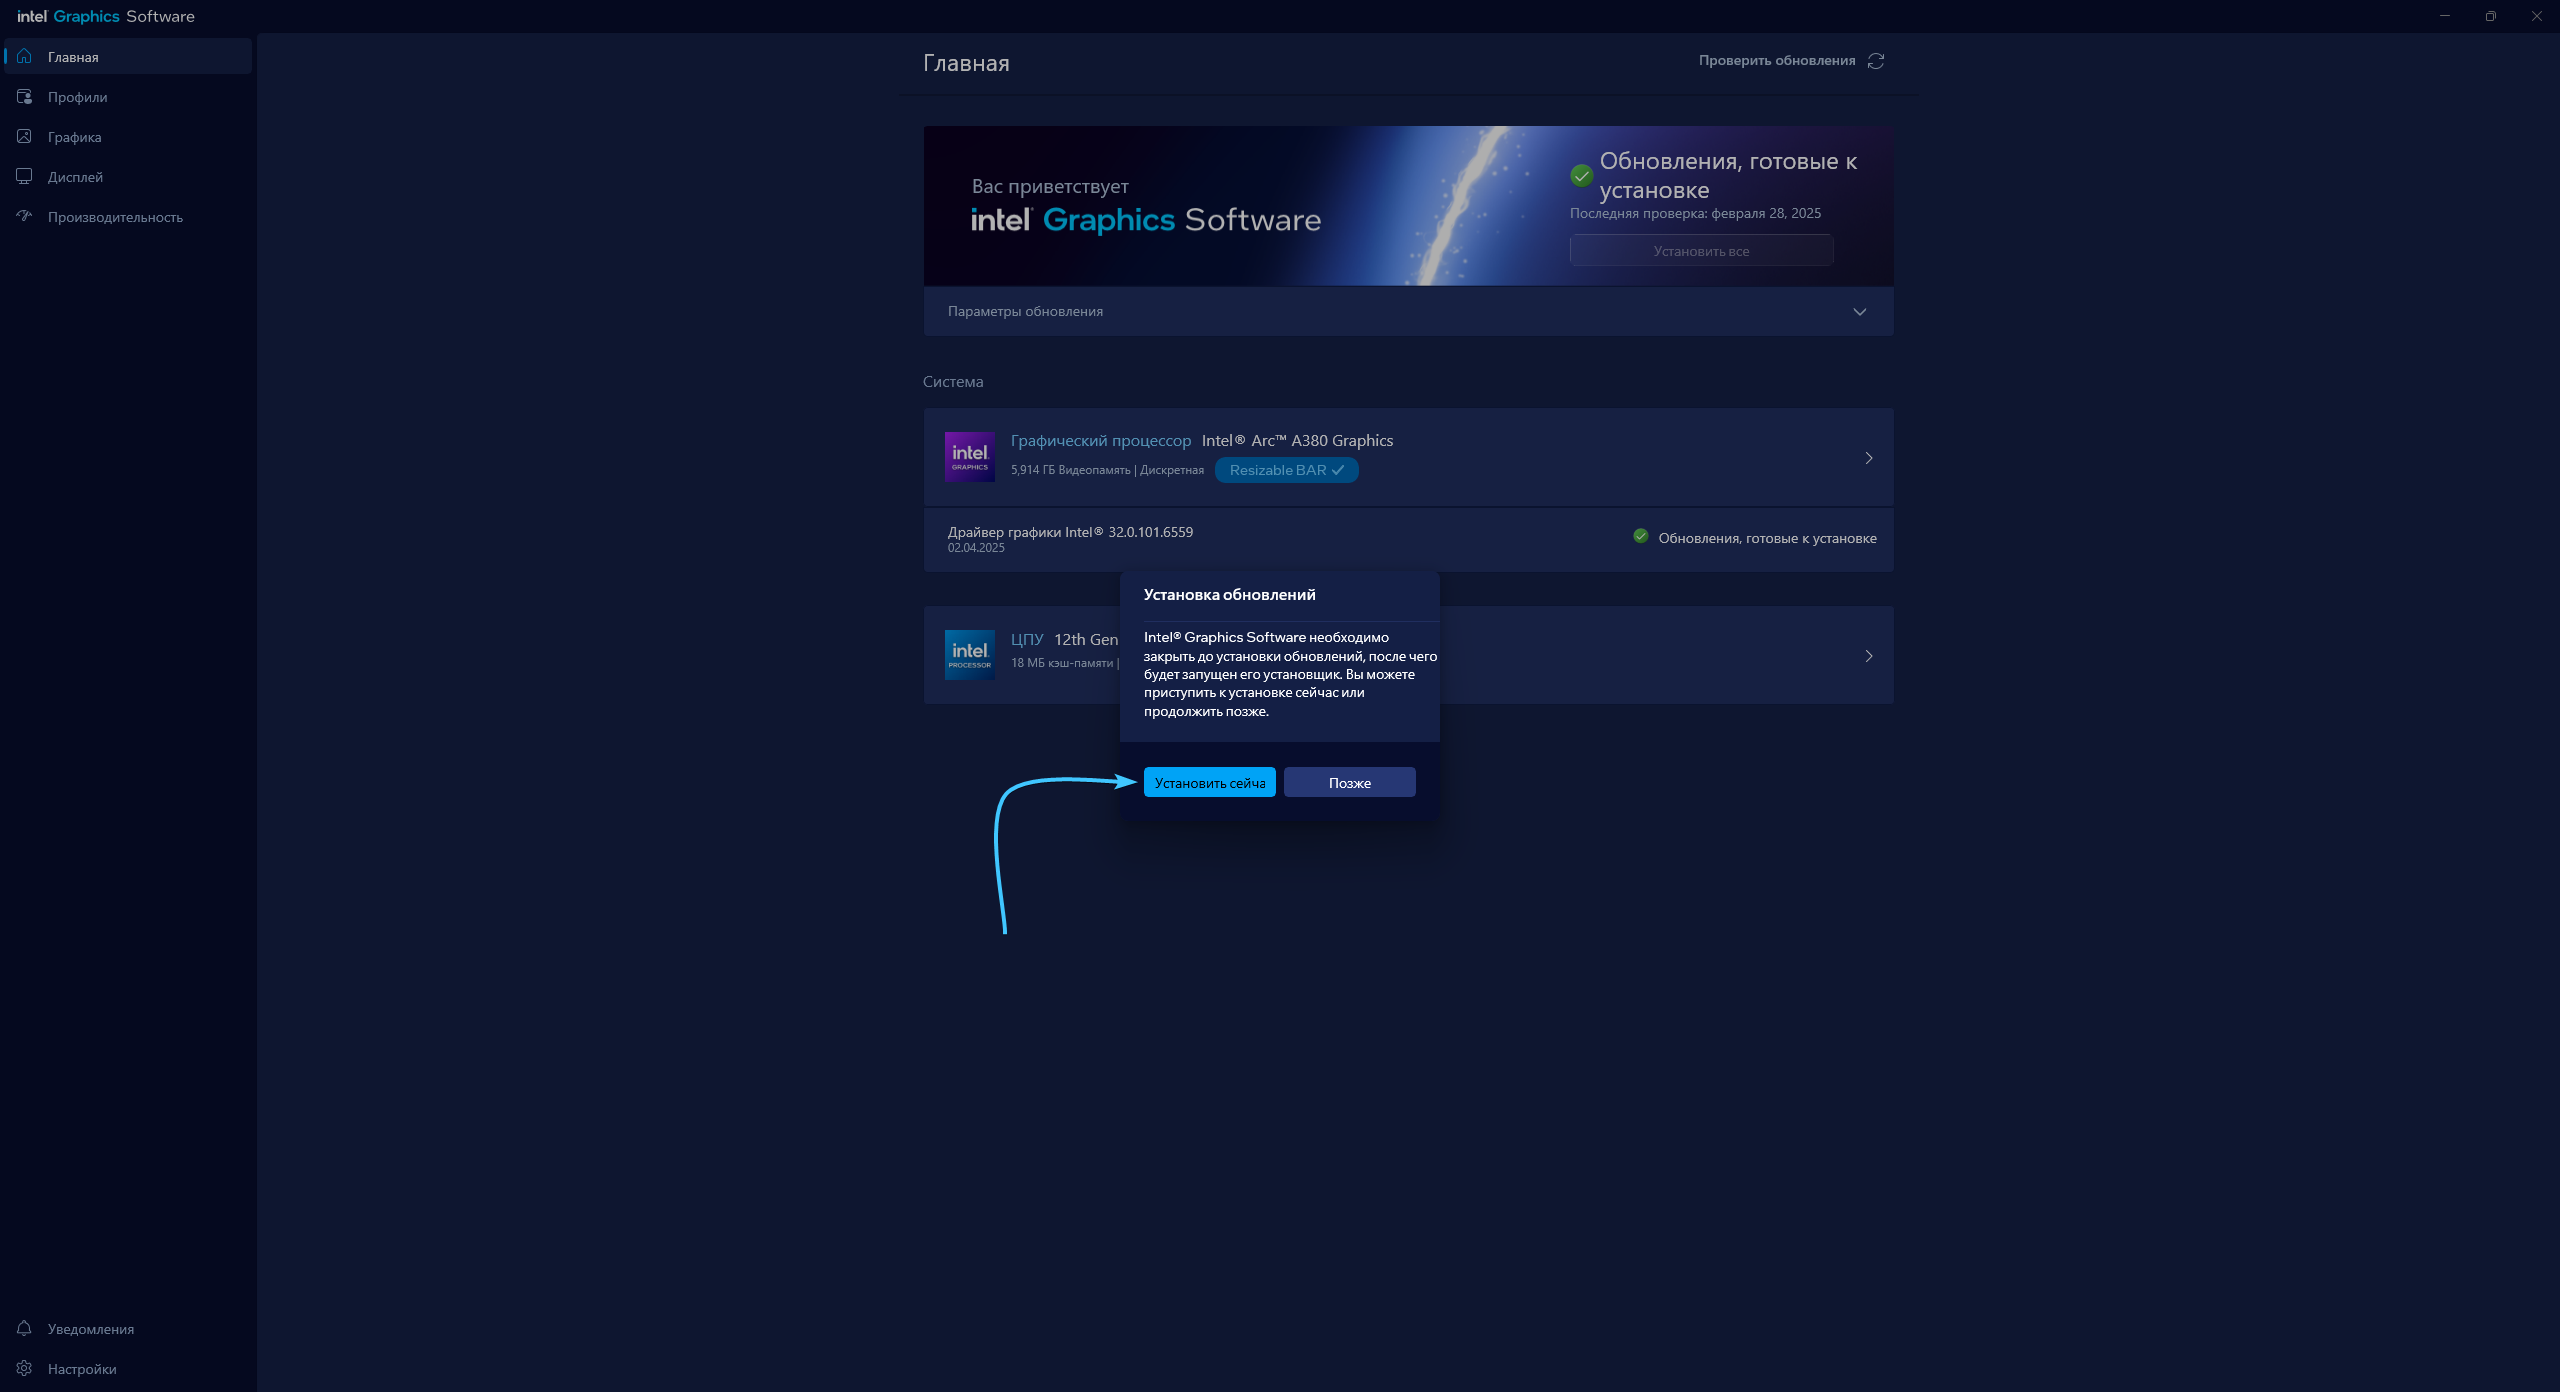Minimize the Intel Graphics Software window
Viewport: 2560px width, 1392px height.
[x=2445, y=16]
